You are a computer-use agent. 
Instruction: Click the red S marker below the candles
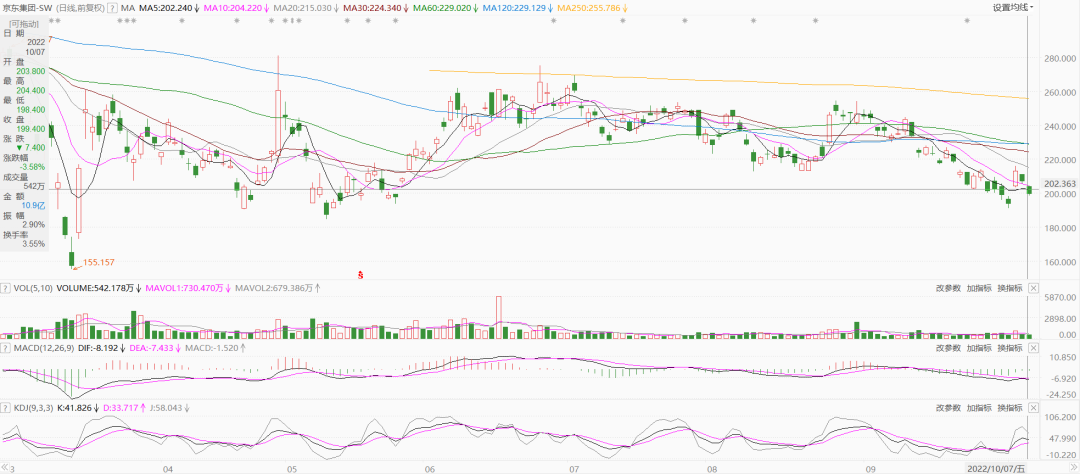click(360, 275)
